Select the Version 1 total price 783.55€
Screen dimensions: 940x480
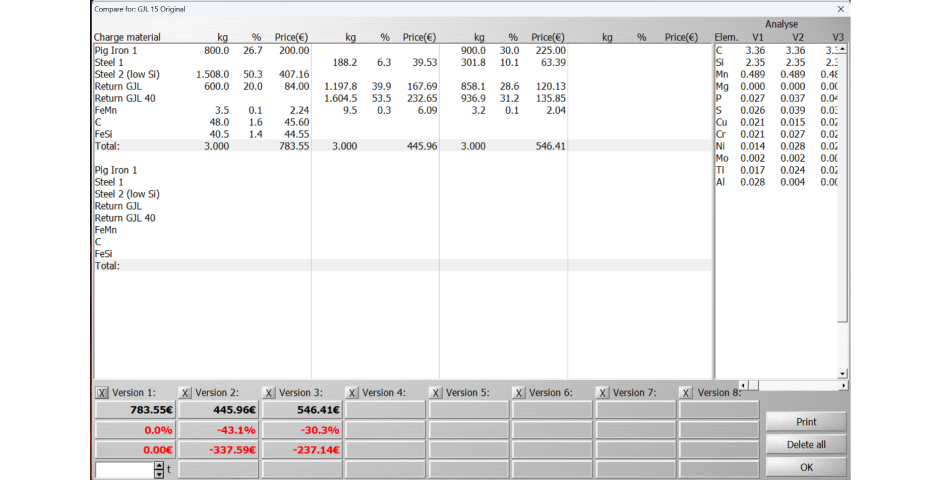point(135,410)
